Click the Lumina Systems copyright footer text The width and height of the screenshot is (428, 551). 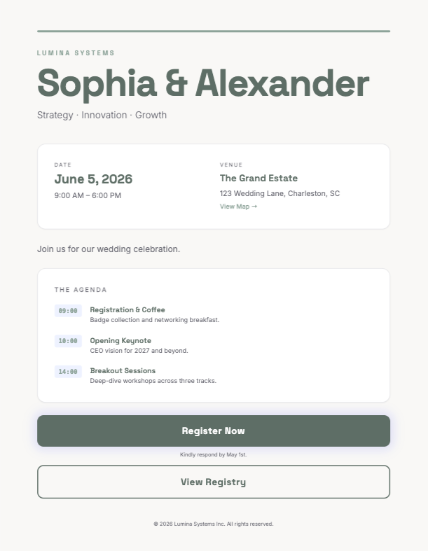coord(214,524)
